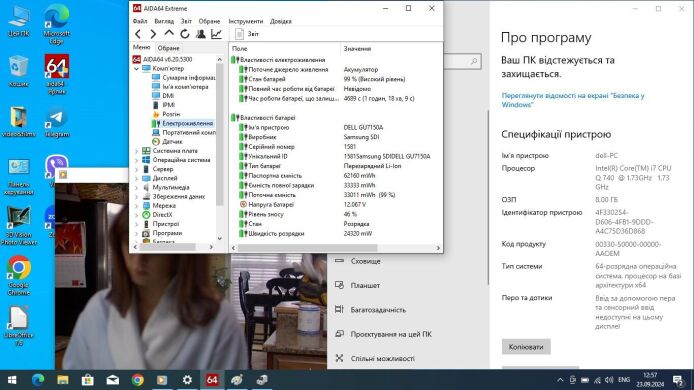Open the Вигляд menu
This screenshot has width=694, height=390.
[164, 21]
